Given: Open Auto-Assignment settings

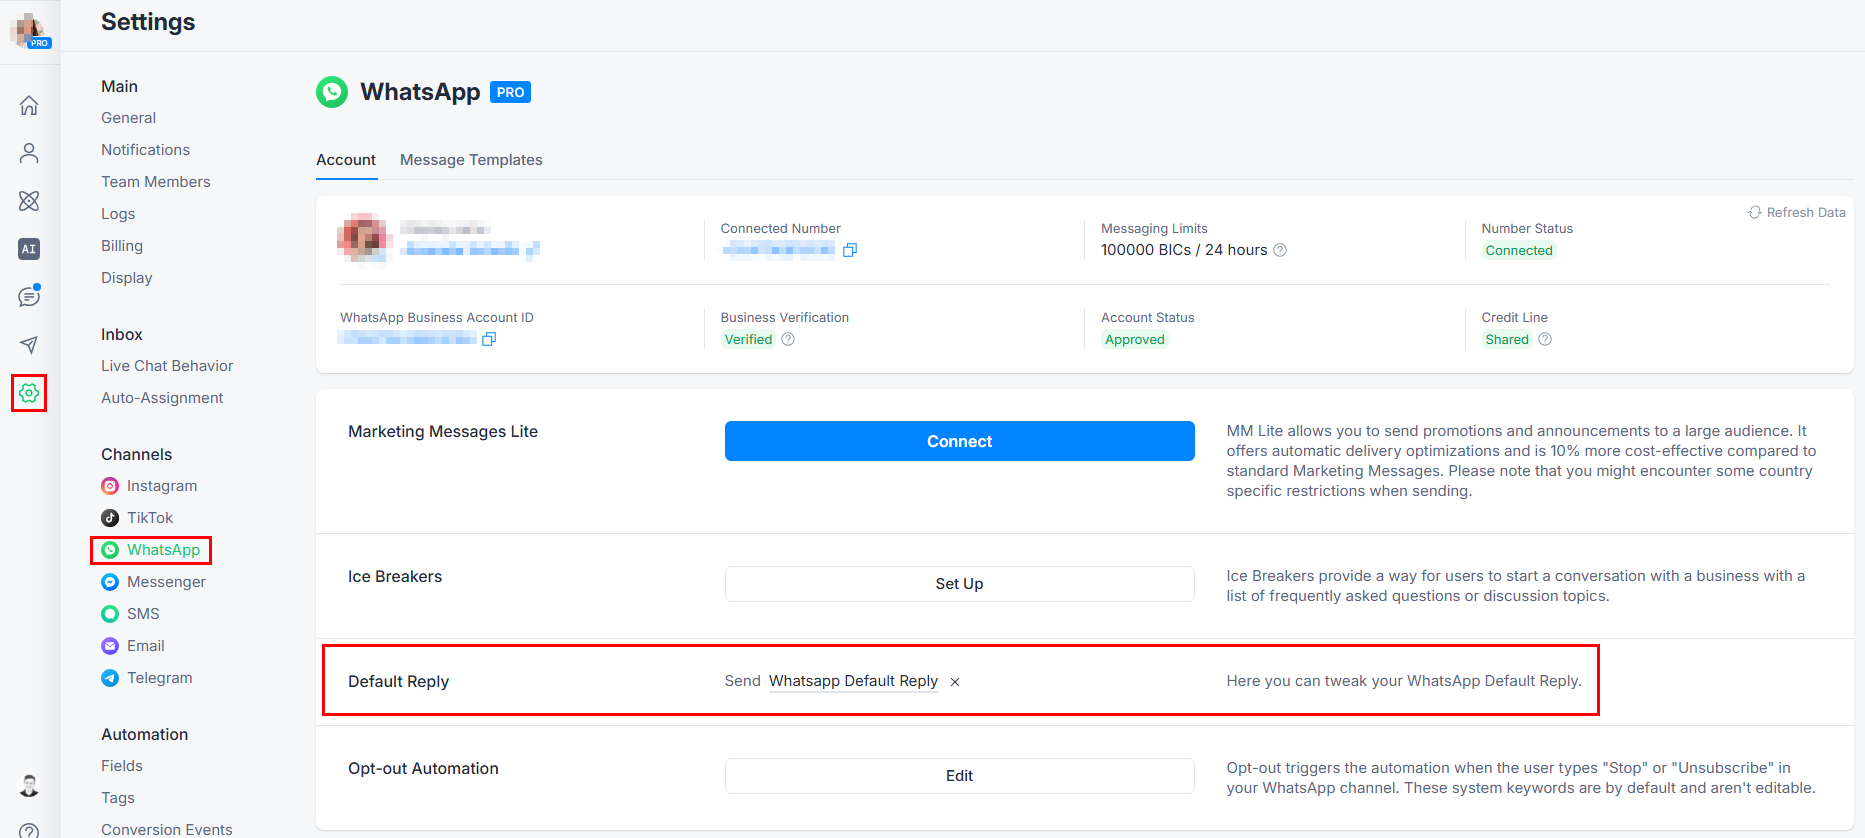Looking at the screenshot, I should click(x=162, y=398).
